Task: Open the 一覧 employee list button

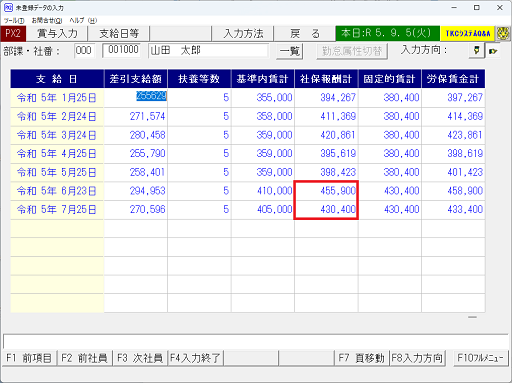Action: (289, 51)
